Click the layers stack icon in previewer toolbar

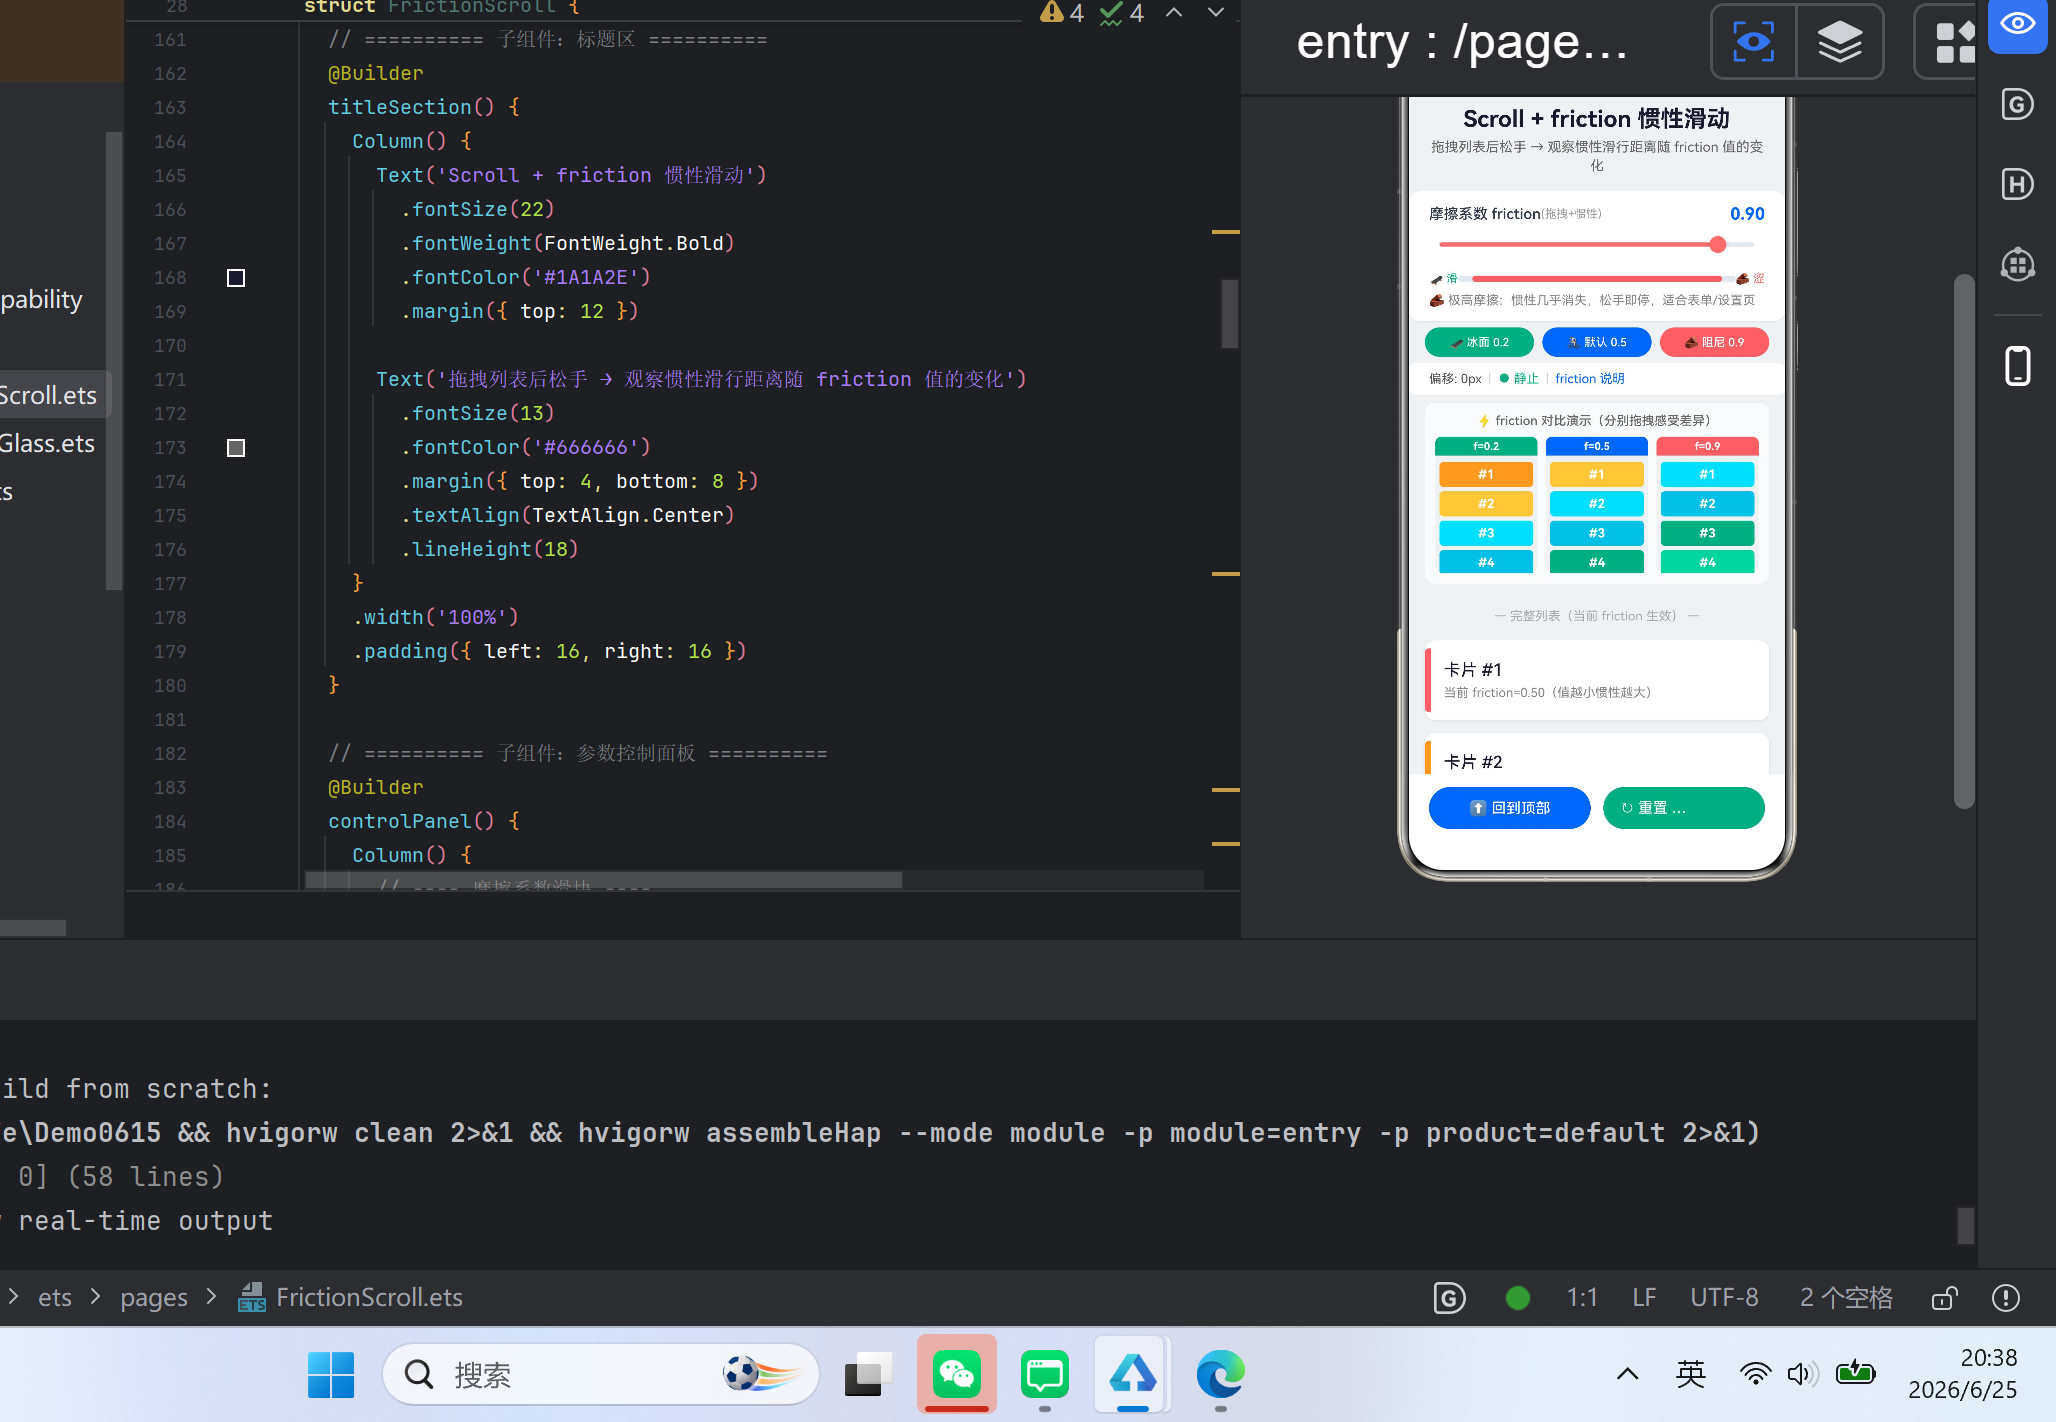1839,42
